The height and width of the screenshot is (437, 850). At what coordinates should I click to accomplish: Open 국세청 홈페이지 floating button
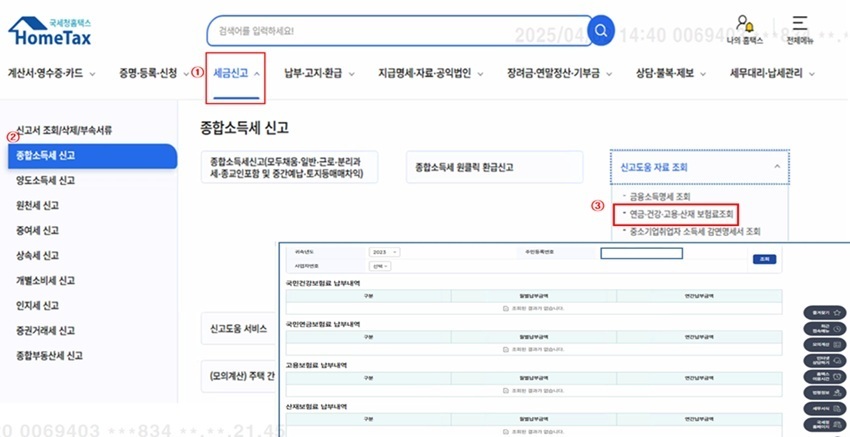[x=825, y=425]
